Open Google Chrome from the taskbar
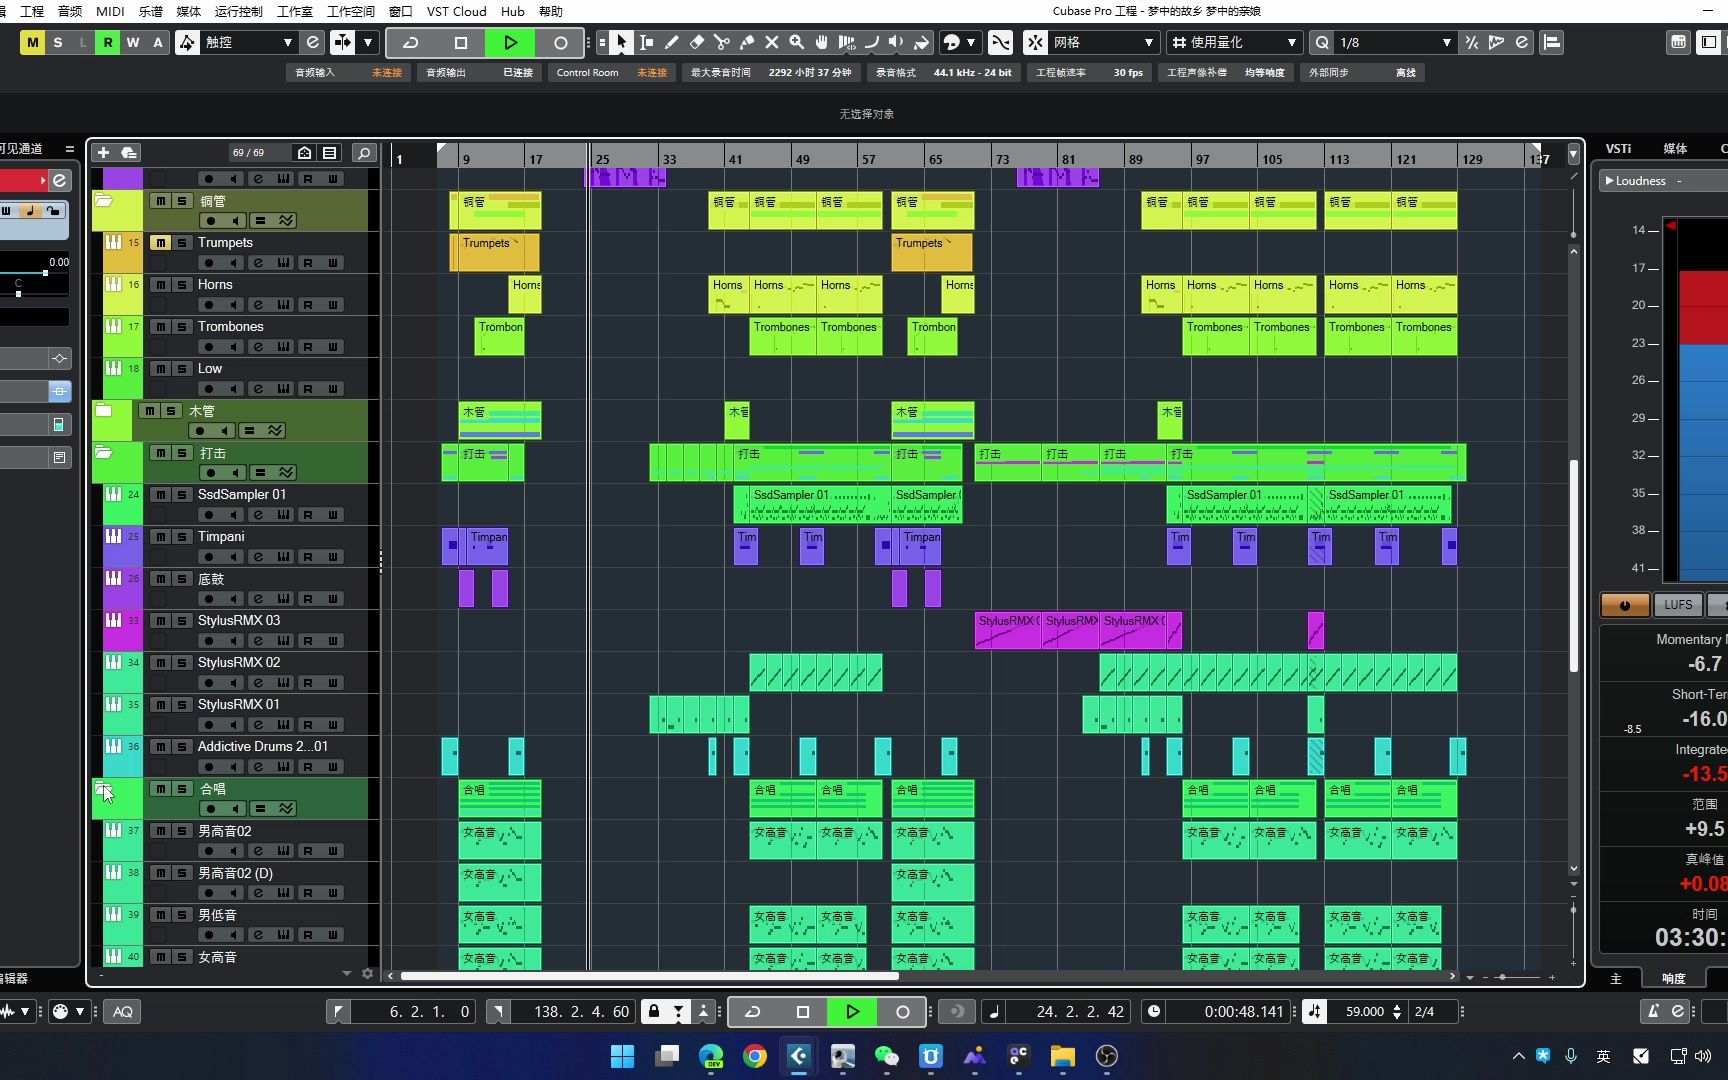 tap(755, 1056)
